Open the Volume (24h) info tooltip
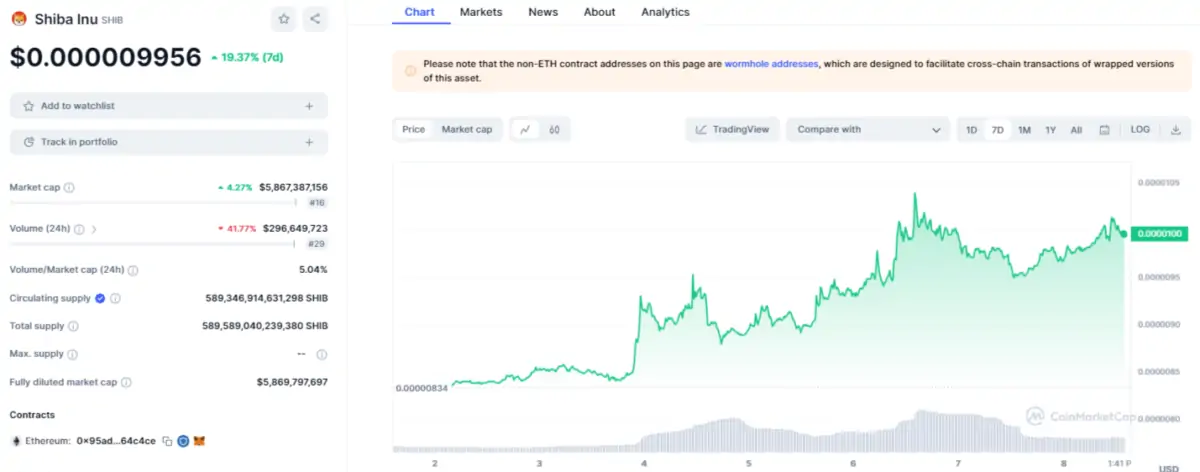The height and width of the screenshot is (472, 1200). 79,228
